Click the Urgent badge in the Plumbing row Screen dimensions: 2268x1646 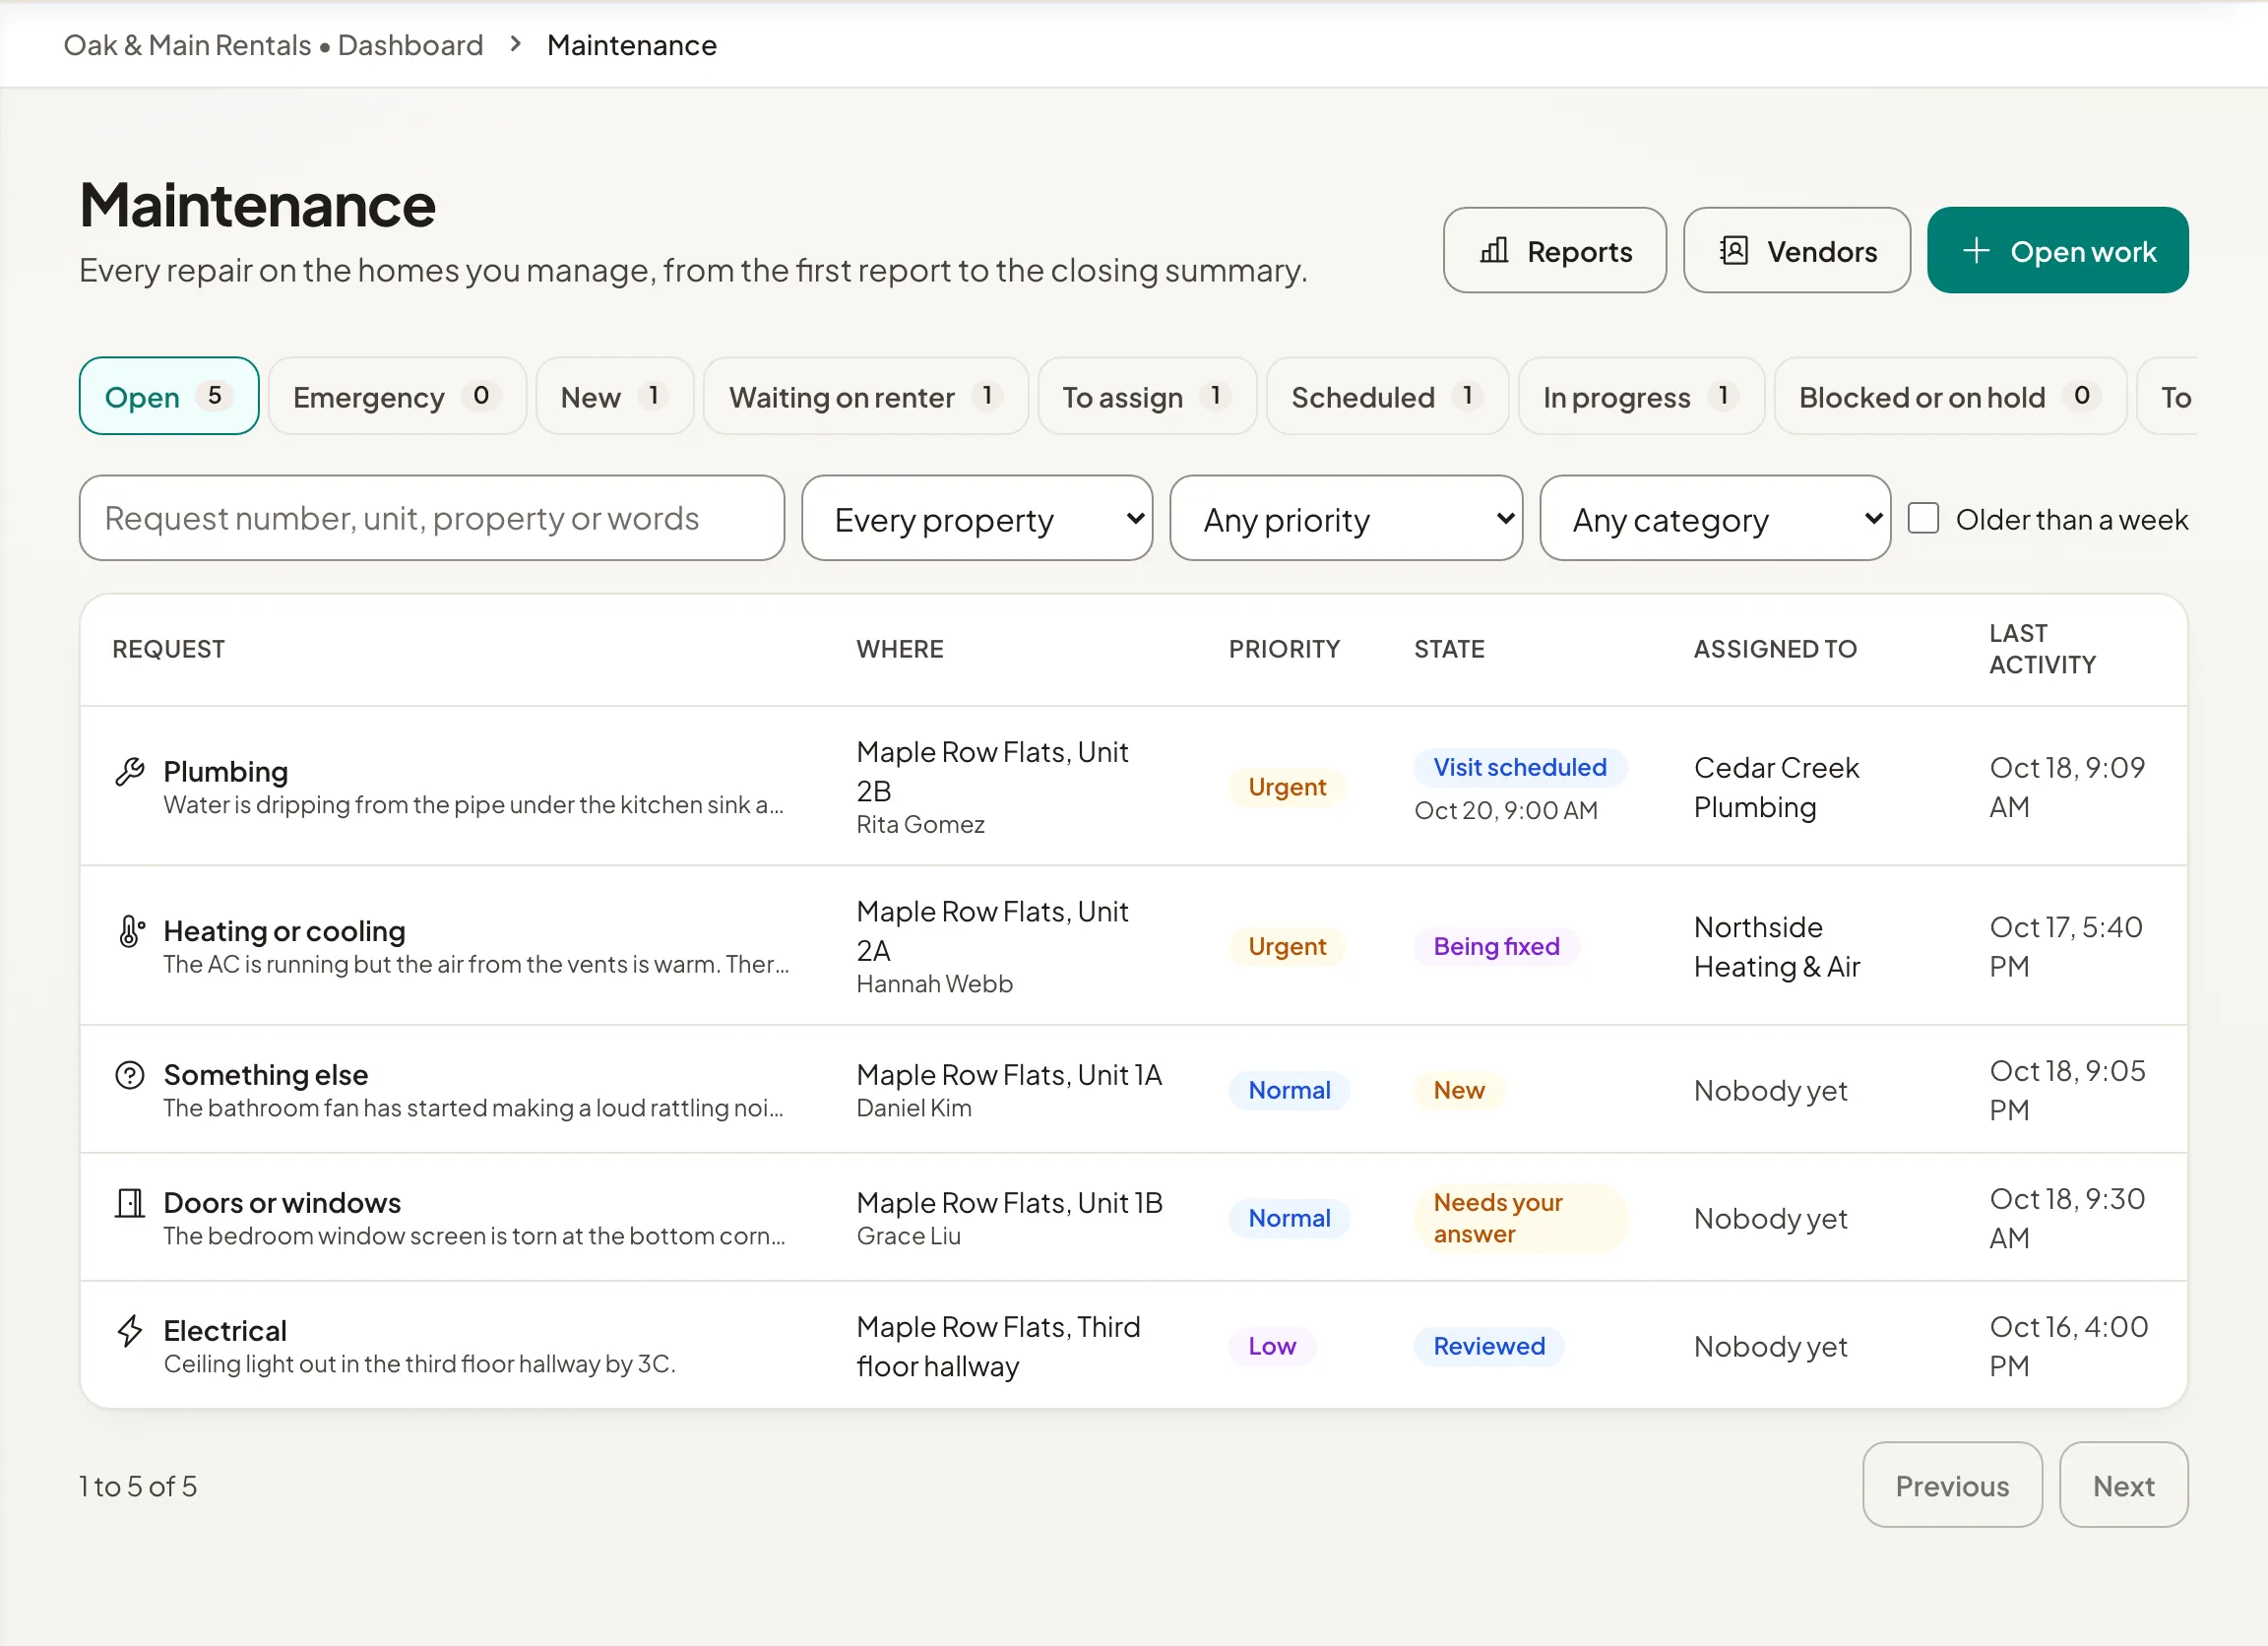coord(1287,787)
